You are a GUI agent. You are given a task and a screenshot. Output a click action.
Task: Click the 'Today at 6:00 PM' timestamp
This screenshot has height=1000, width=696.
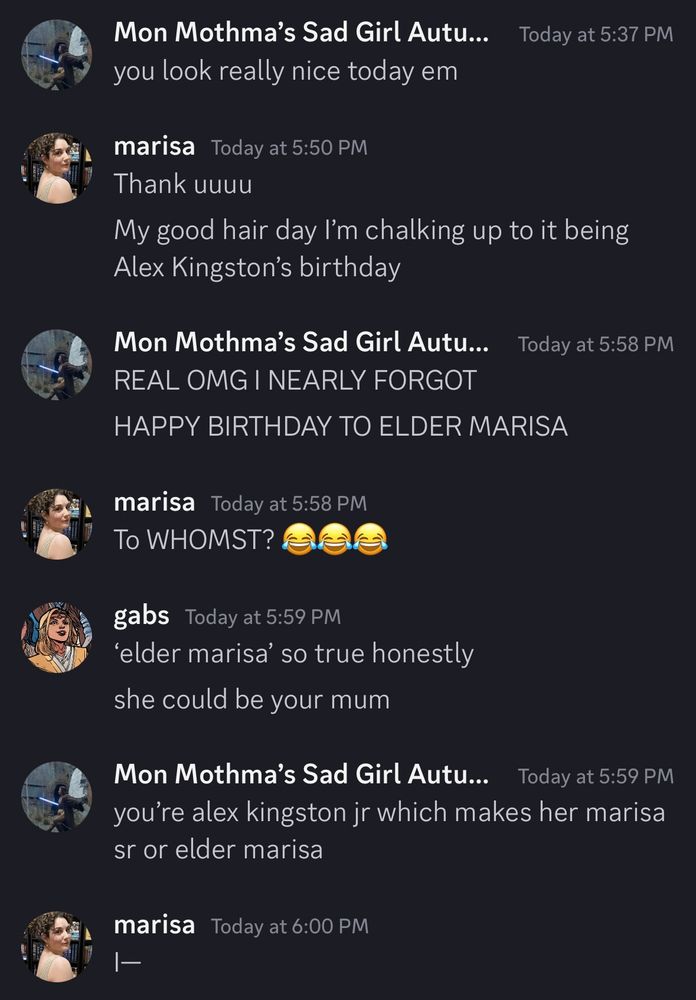(x=289, y=926)
